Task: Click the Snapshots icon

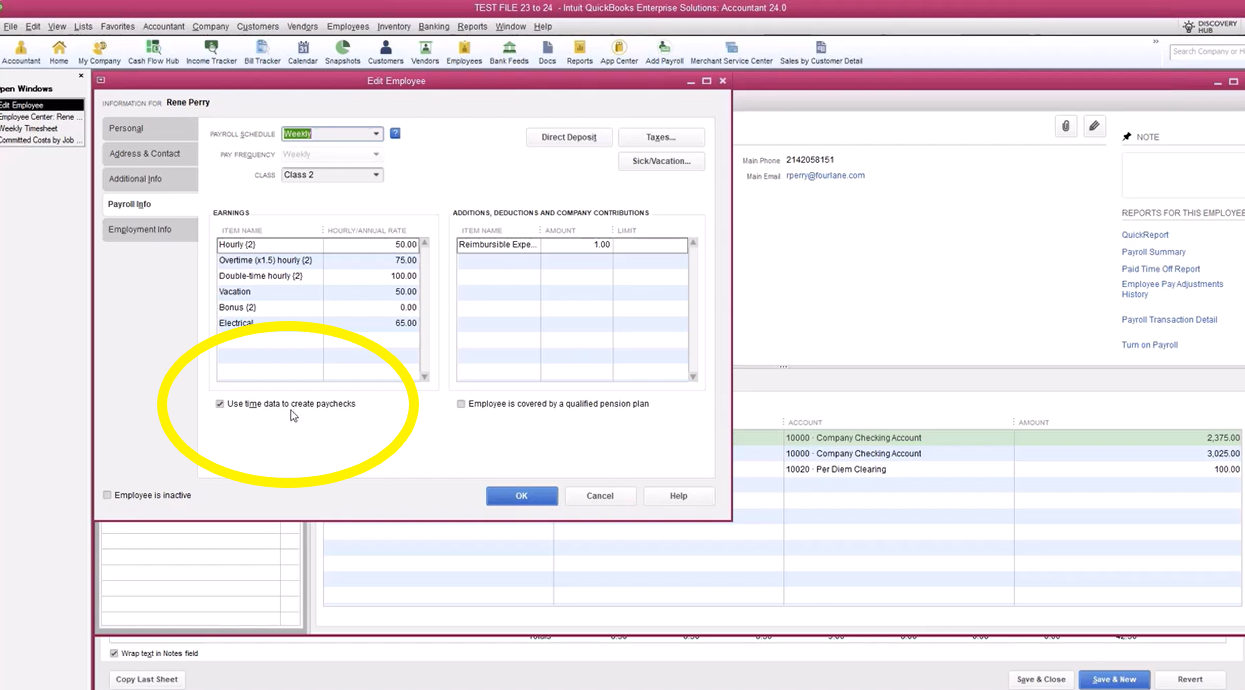Action: [342, 52]
